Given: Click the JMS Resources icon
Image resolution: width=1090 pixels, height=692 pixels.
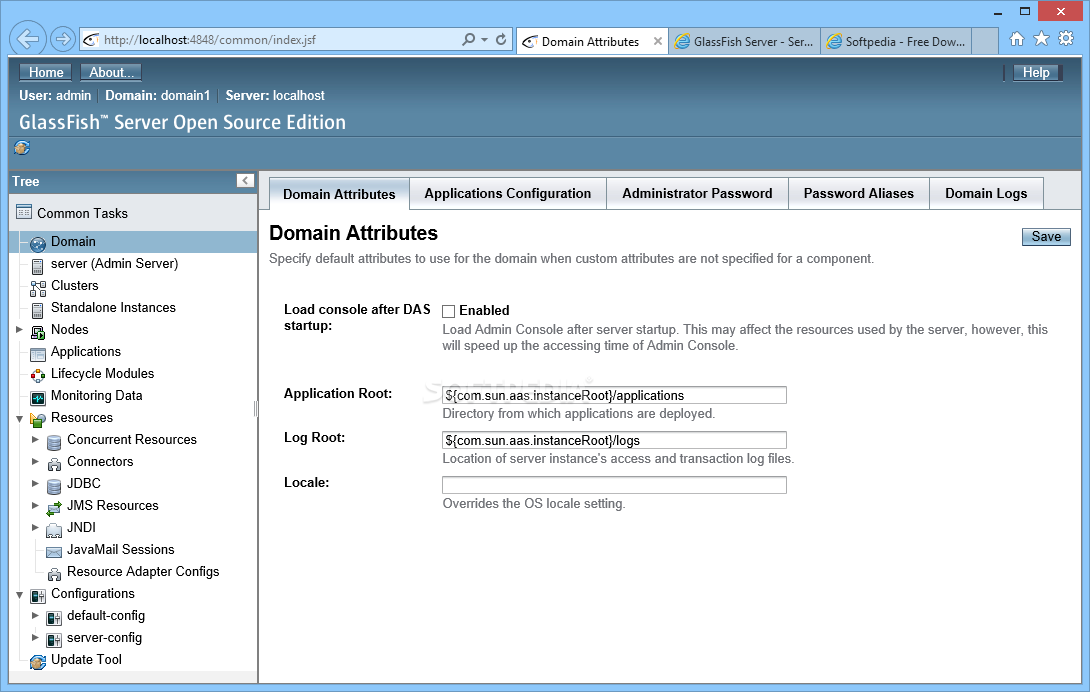Looking at the screenshot, I should [54, 508].
